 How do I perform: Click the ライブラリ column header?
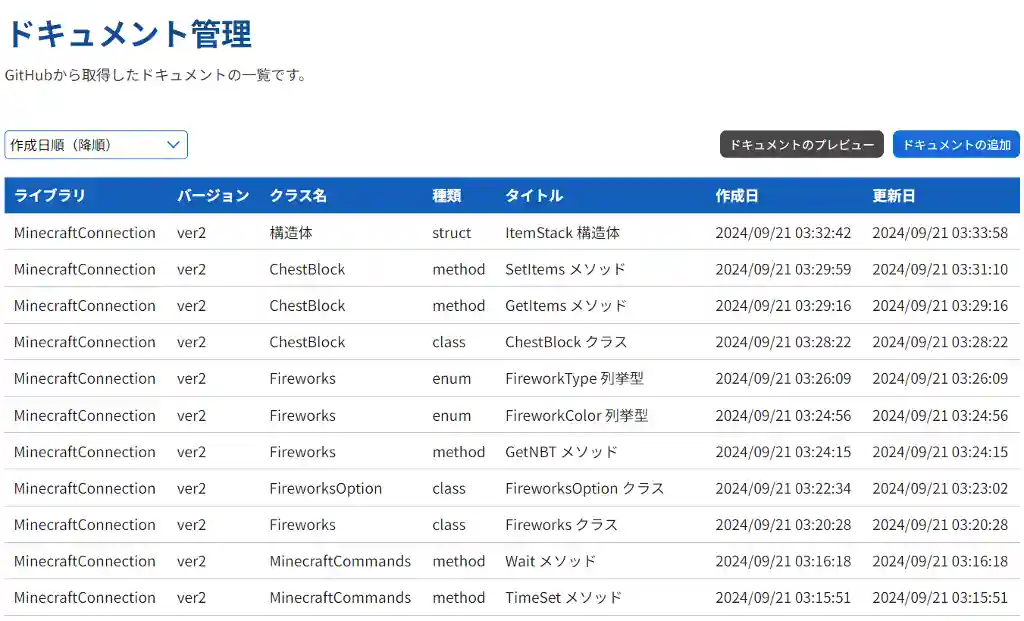pyautogui.click(x=50, y=195)
